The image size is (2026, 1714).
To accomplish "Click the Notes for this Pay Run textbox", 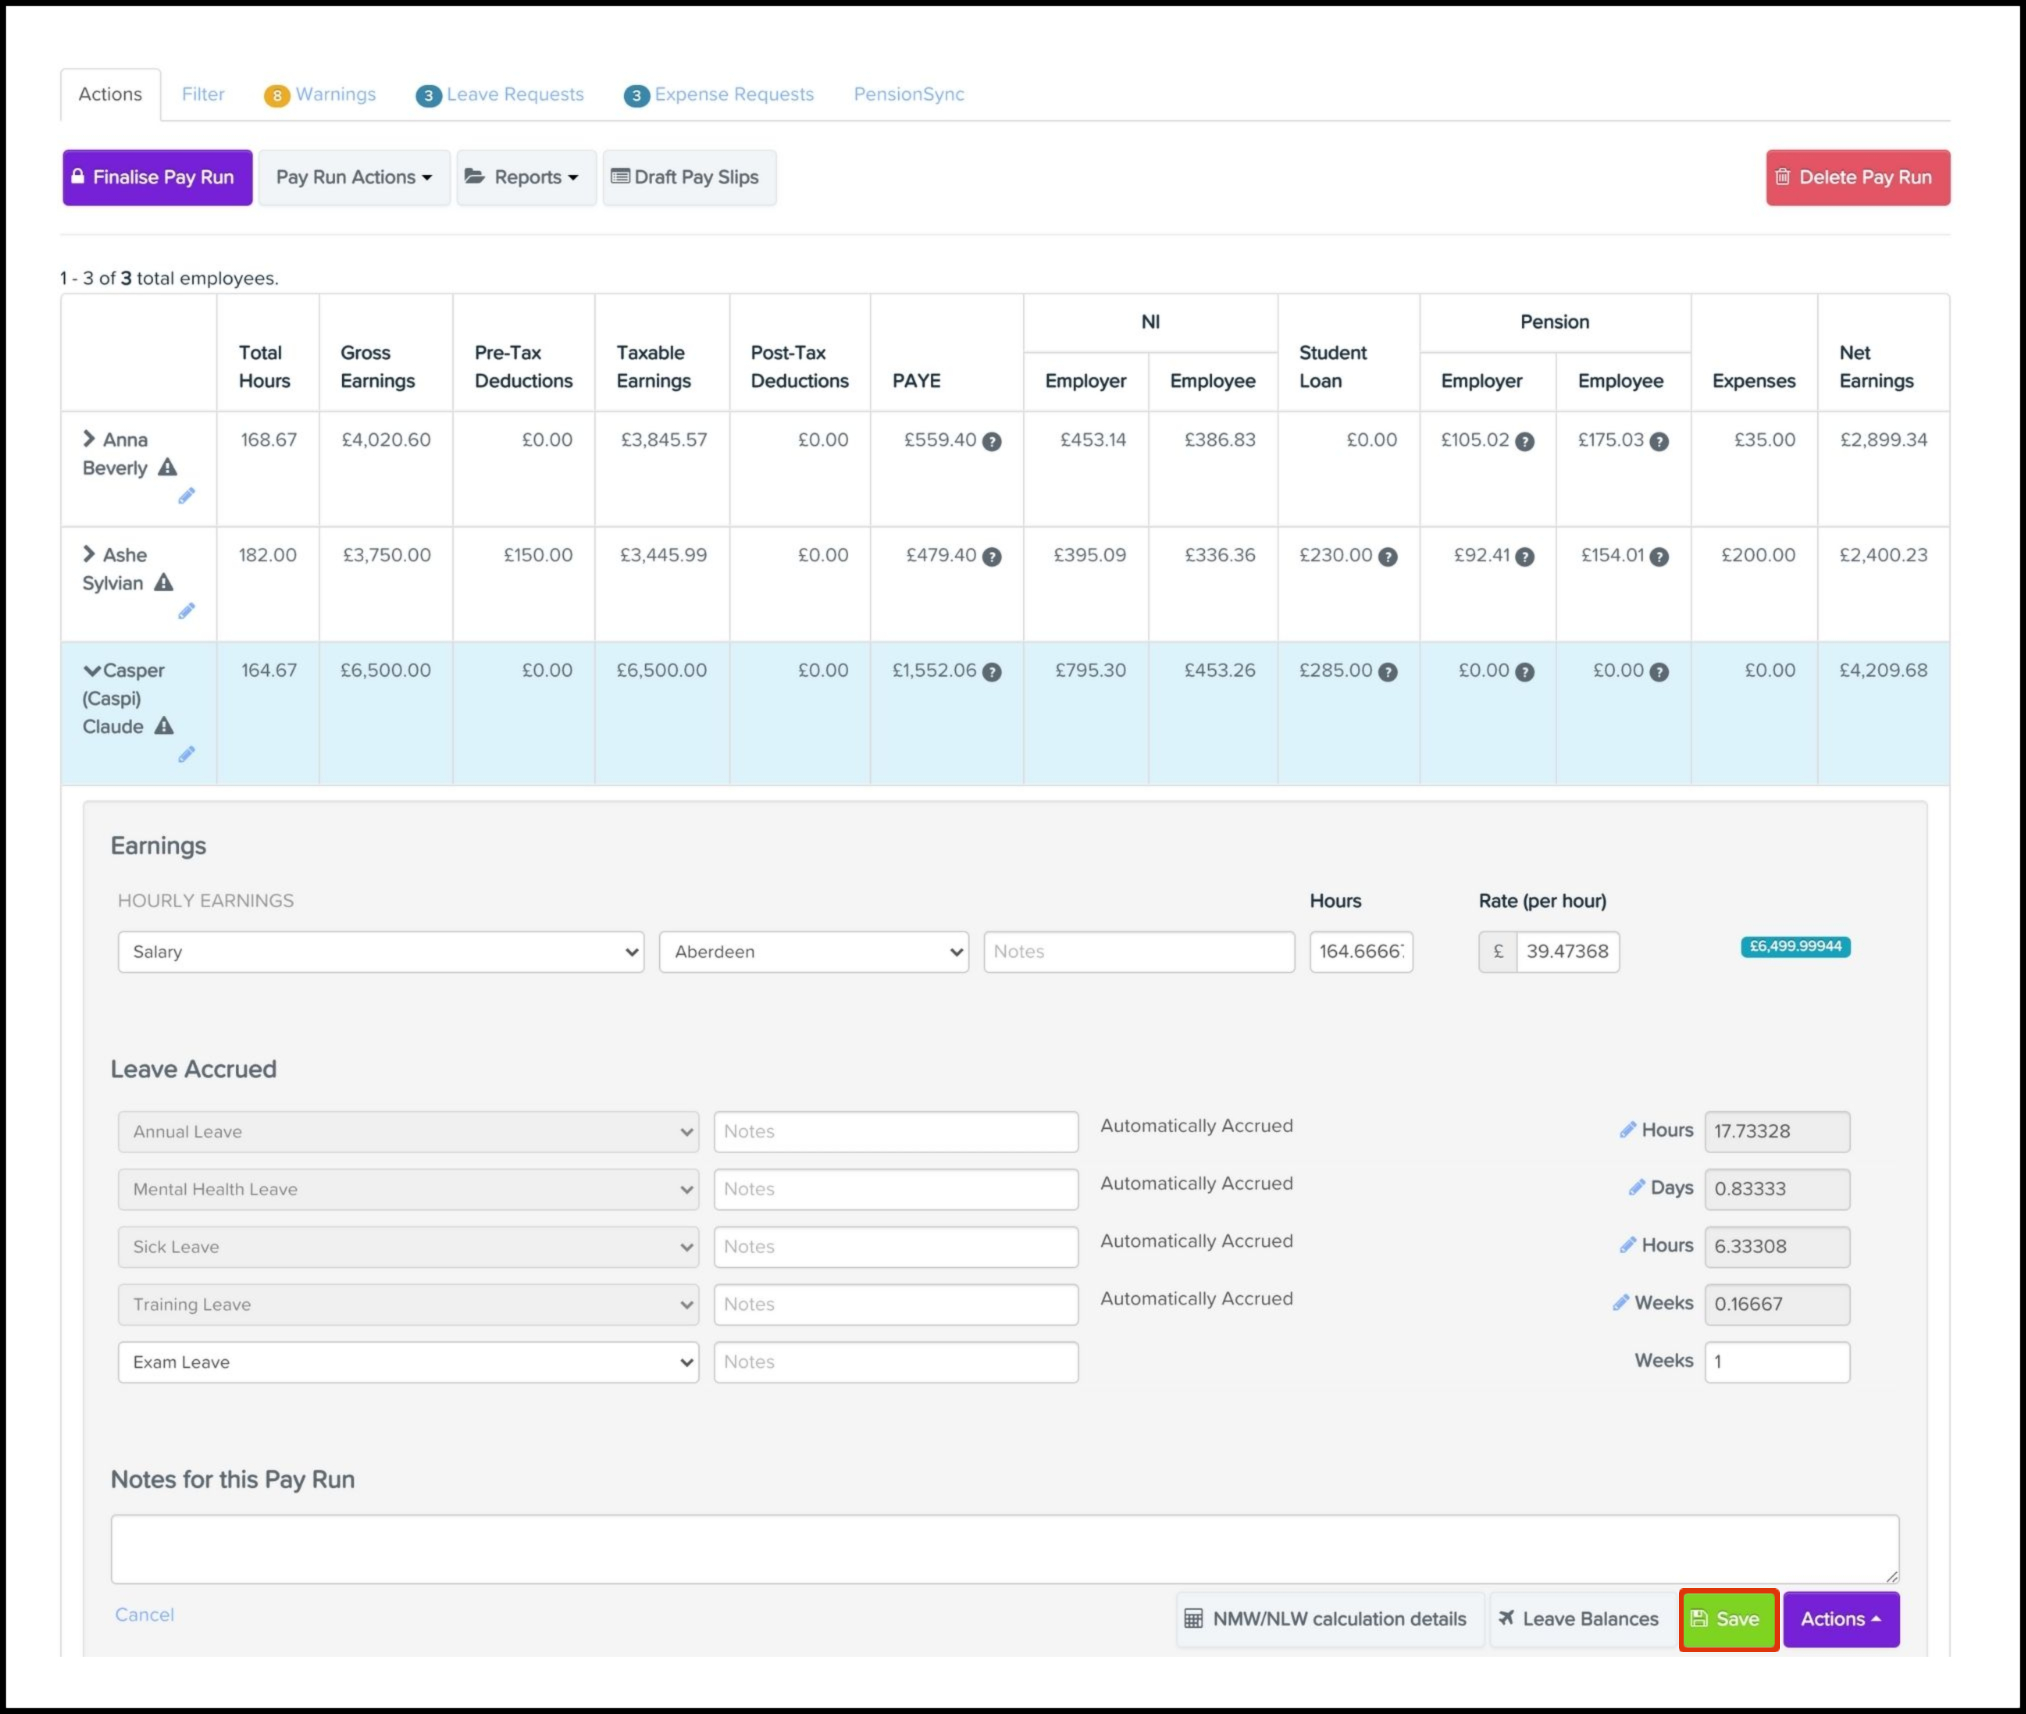I will click(1003, 1549).
